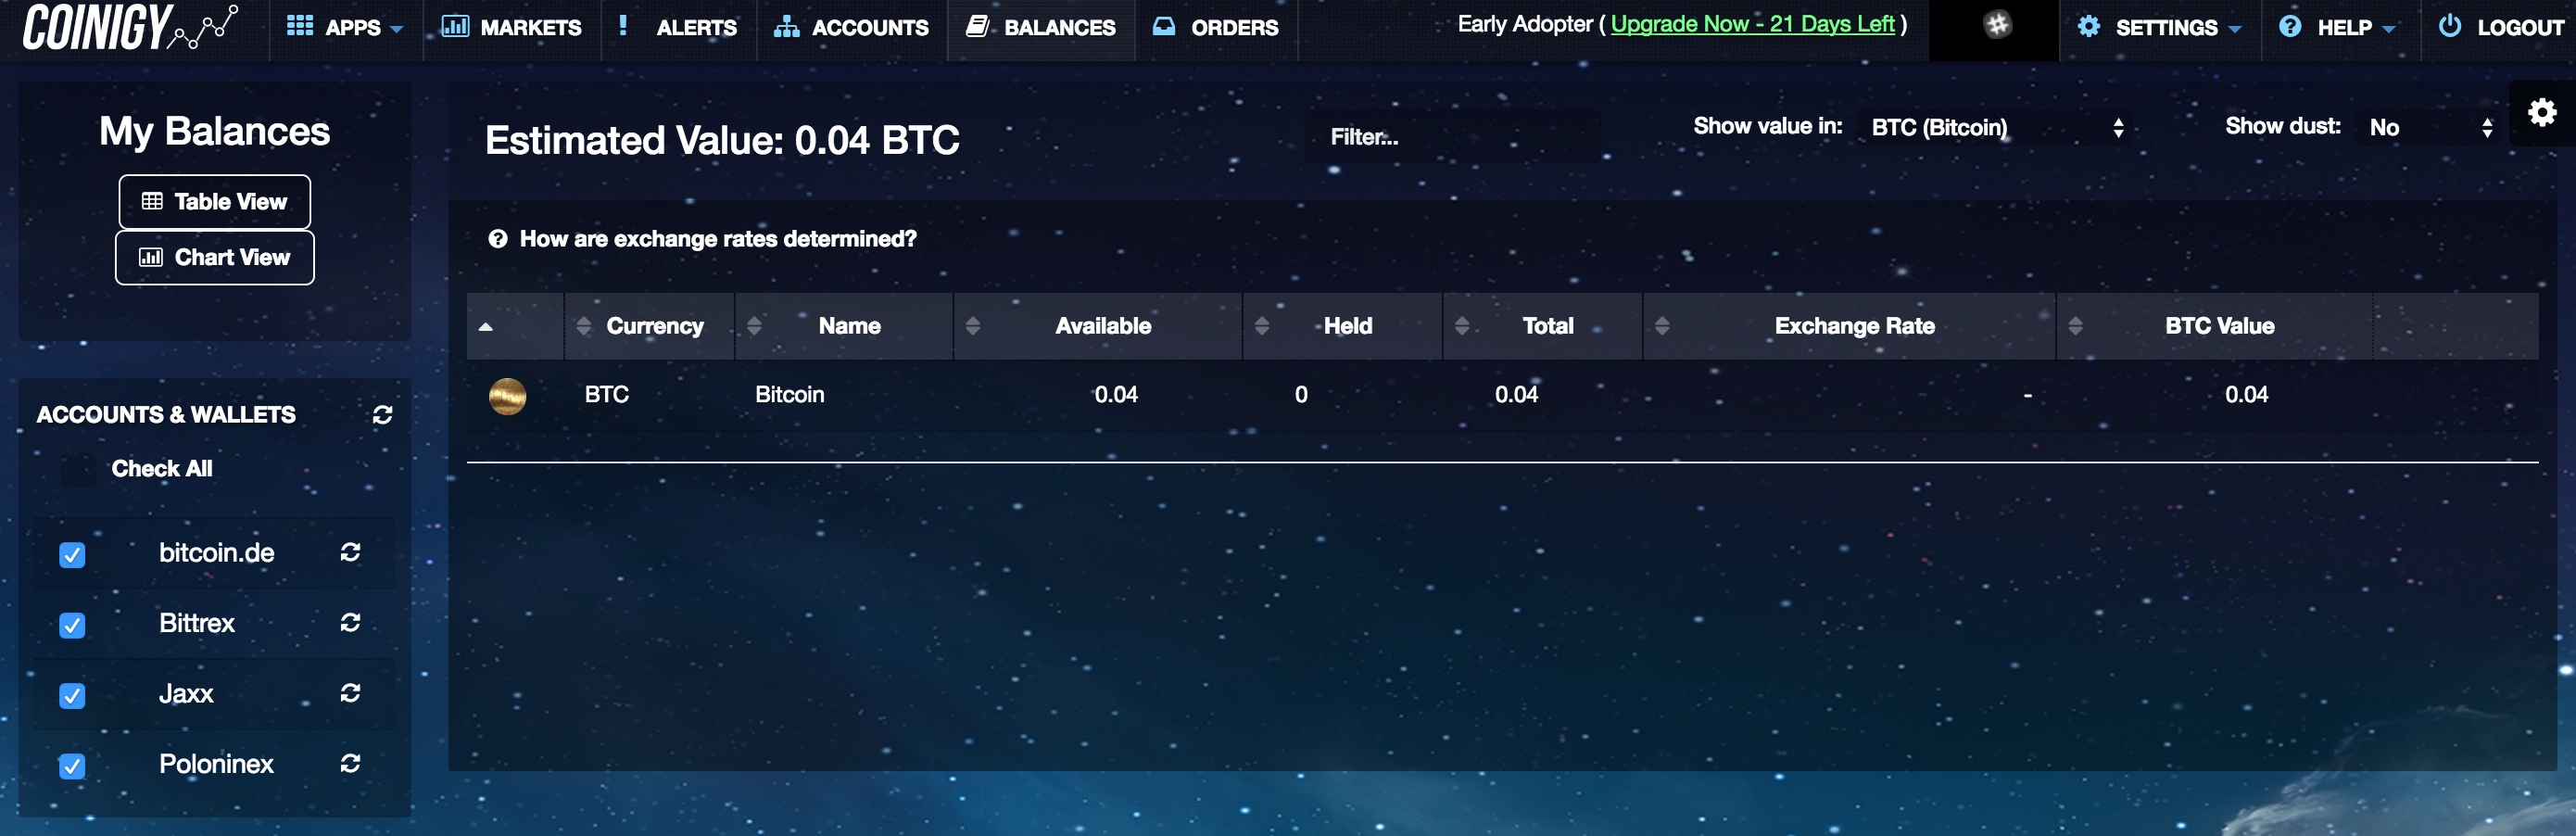This screenshot has width=2576, height=836.
Task: Switch to Chart View
Action: coord(214,258)
